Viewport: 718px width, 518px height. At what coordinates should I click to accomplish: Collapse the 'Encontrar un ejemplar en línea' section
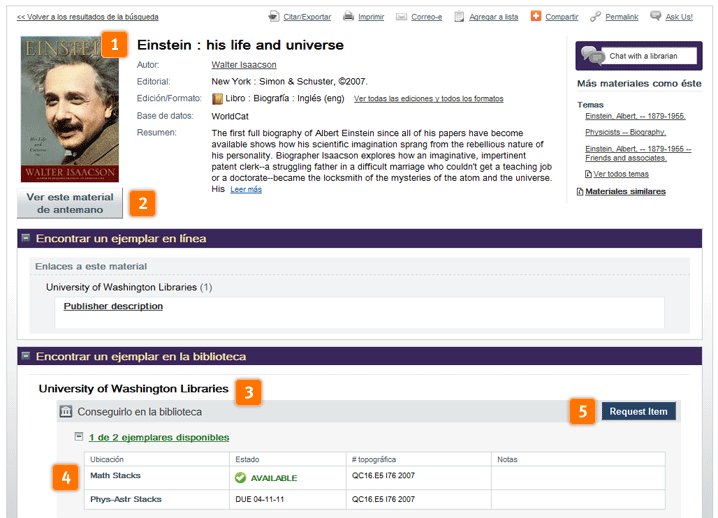(26, 238)
